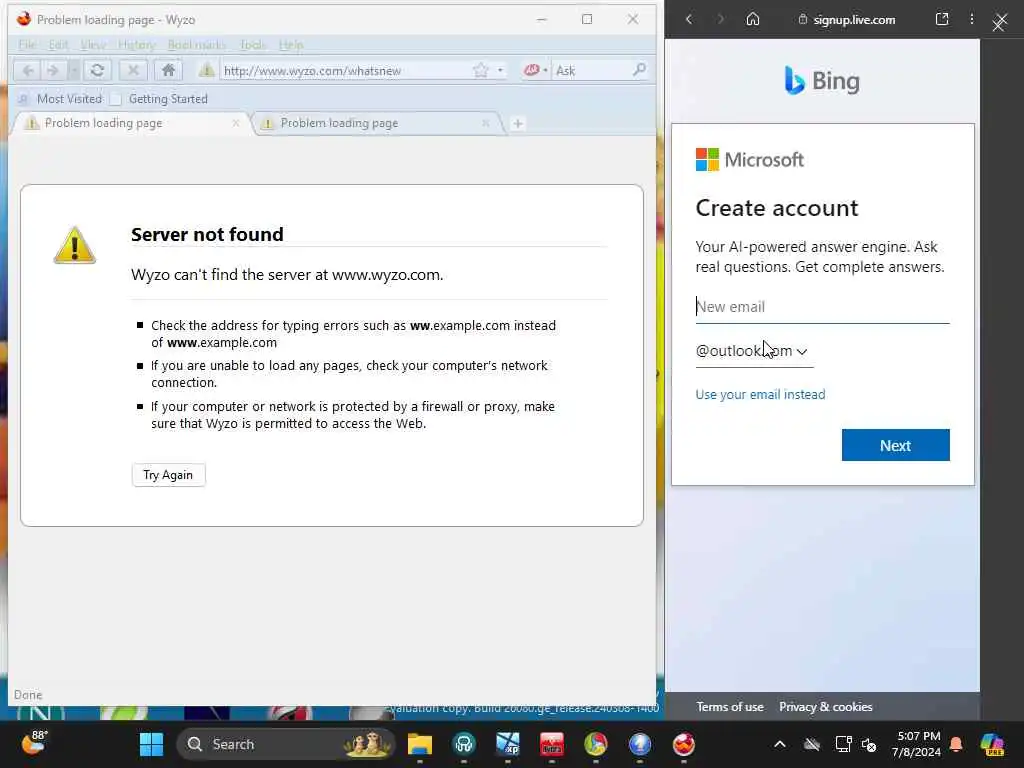Open Most Visited bookmarks folder
This screenshot has width=1024, height=768.
[59, 99]
